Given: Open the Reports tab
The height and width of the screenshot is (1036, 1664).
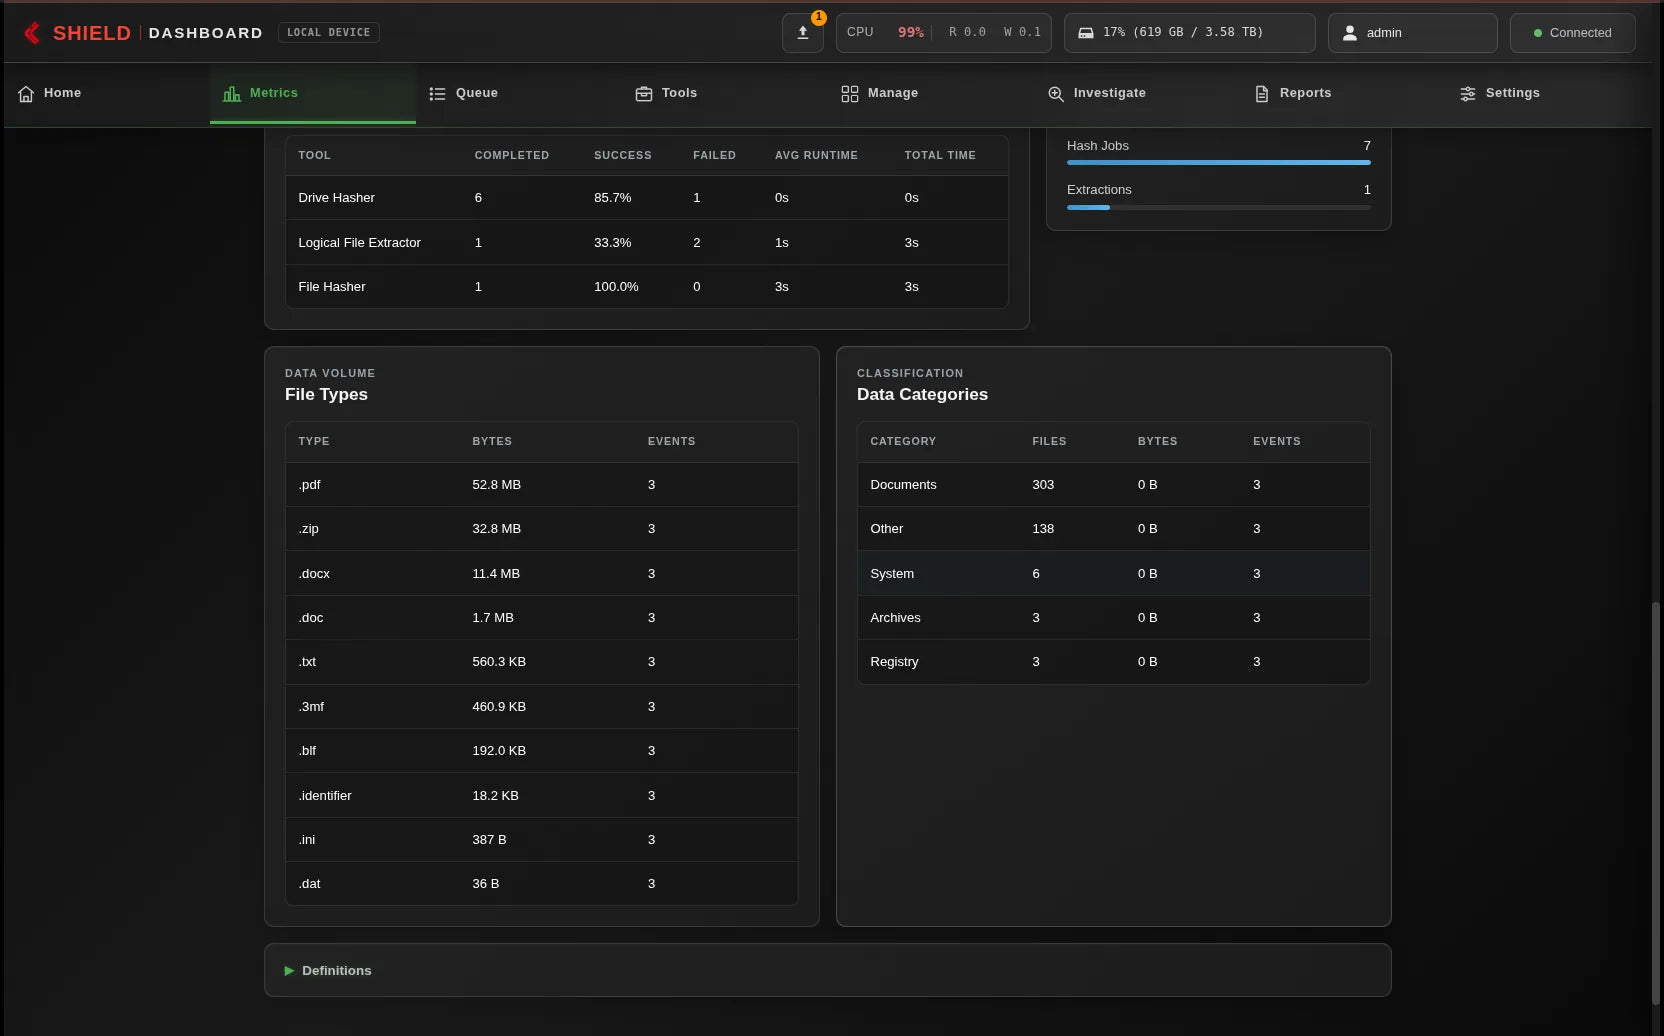Looking at the screenshot, I should click(1342, 93).
